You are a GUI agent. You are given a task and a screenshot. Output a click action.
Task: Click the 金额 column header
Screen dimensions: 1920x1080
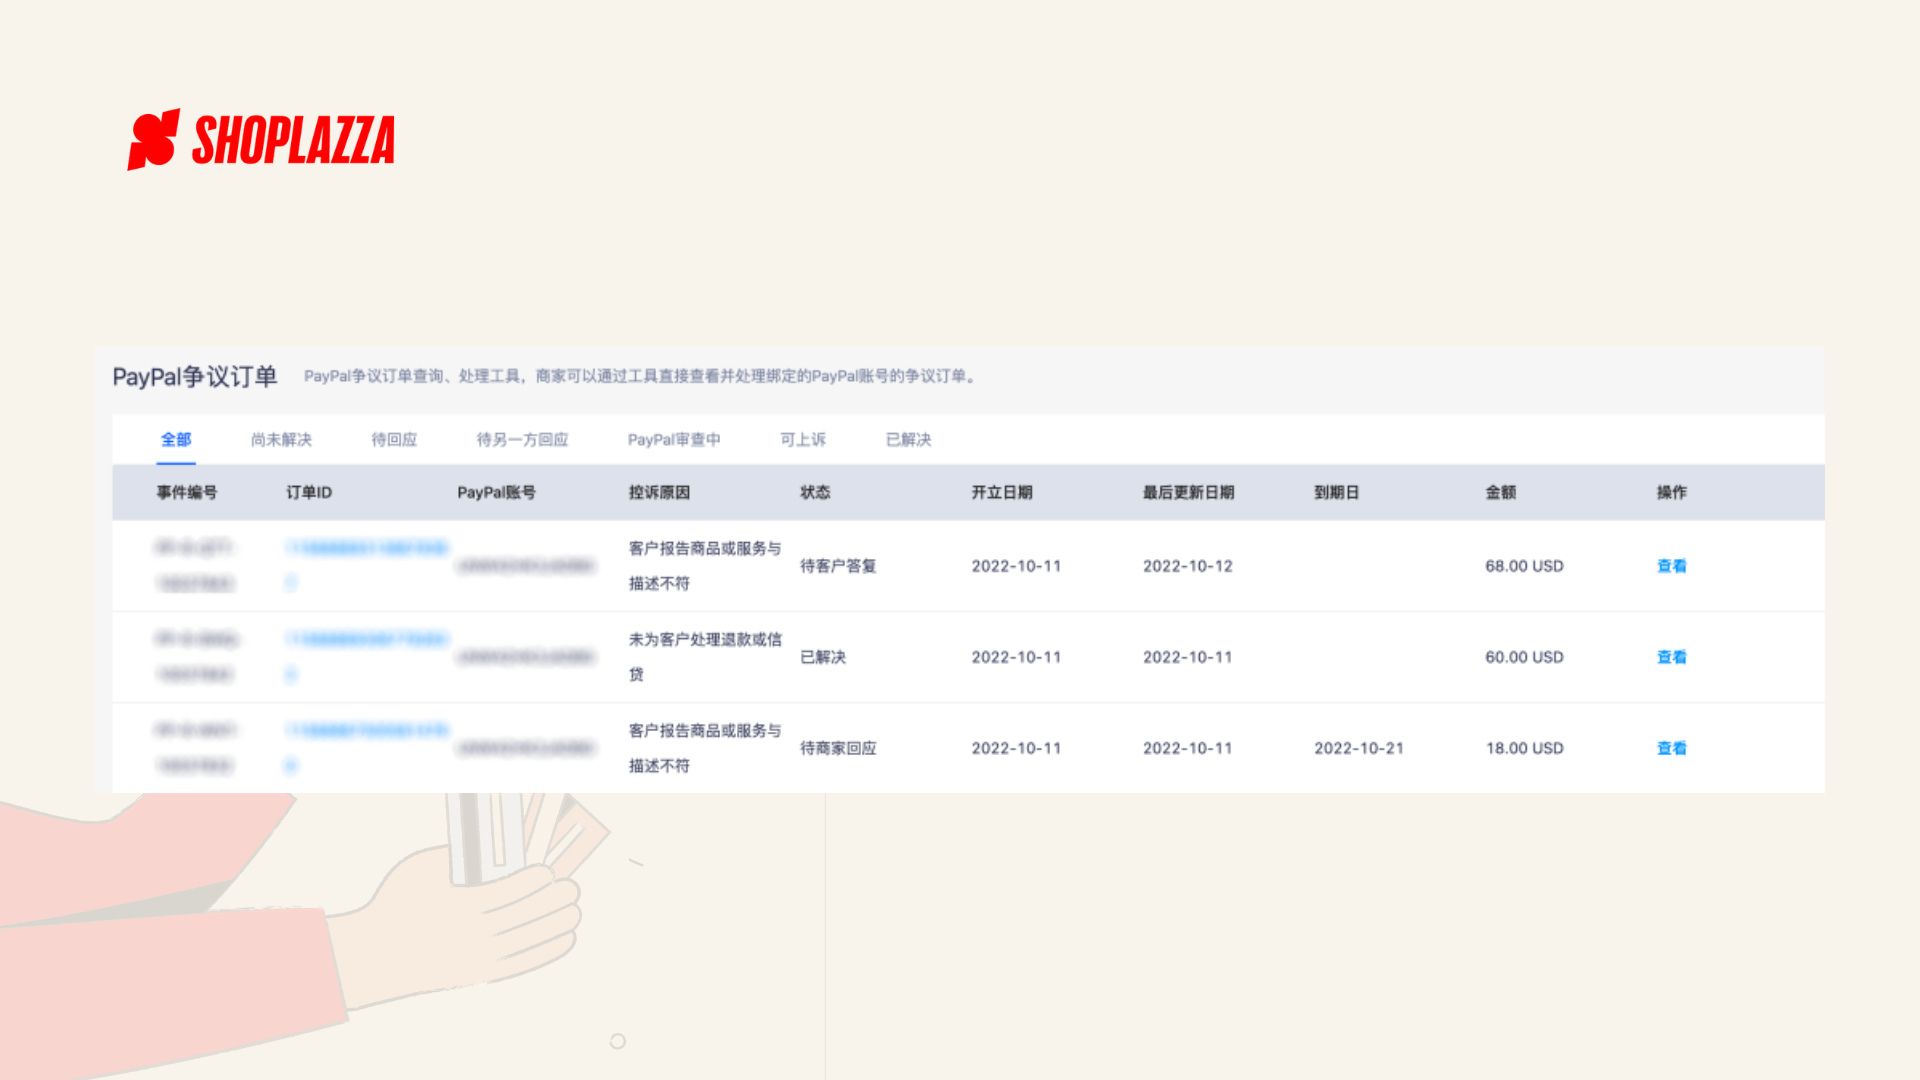point(1500,492)
